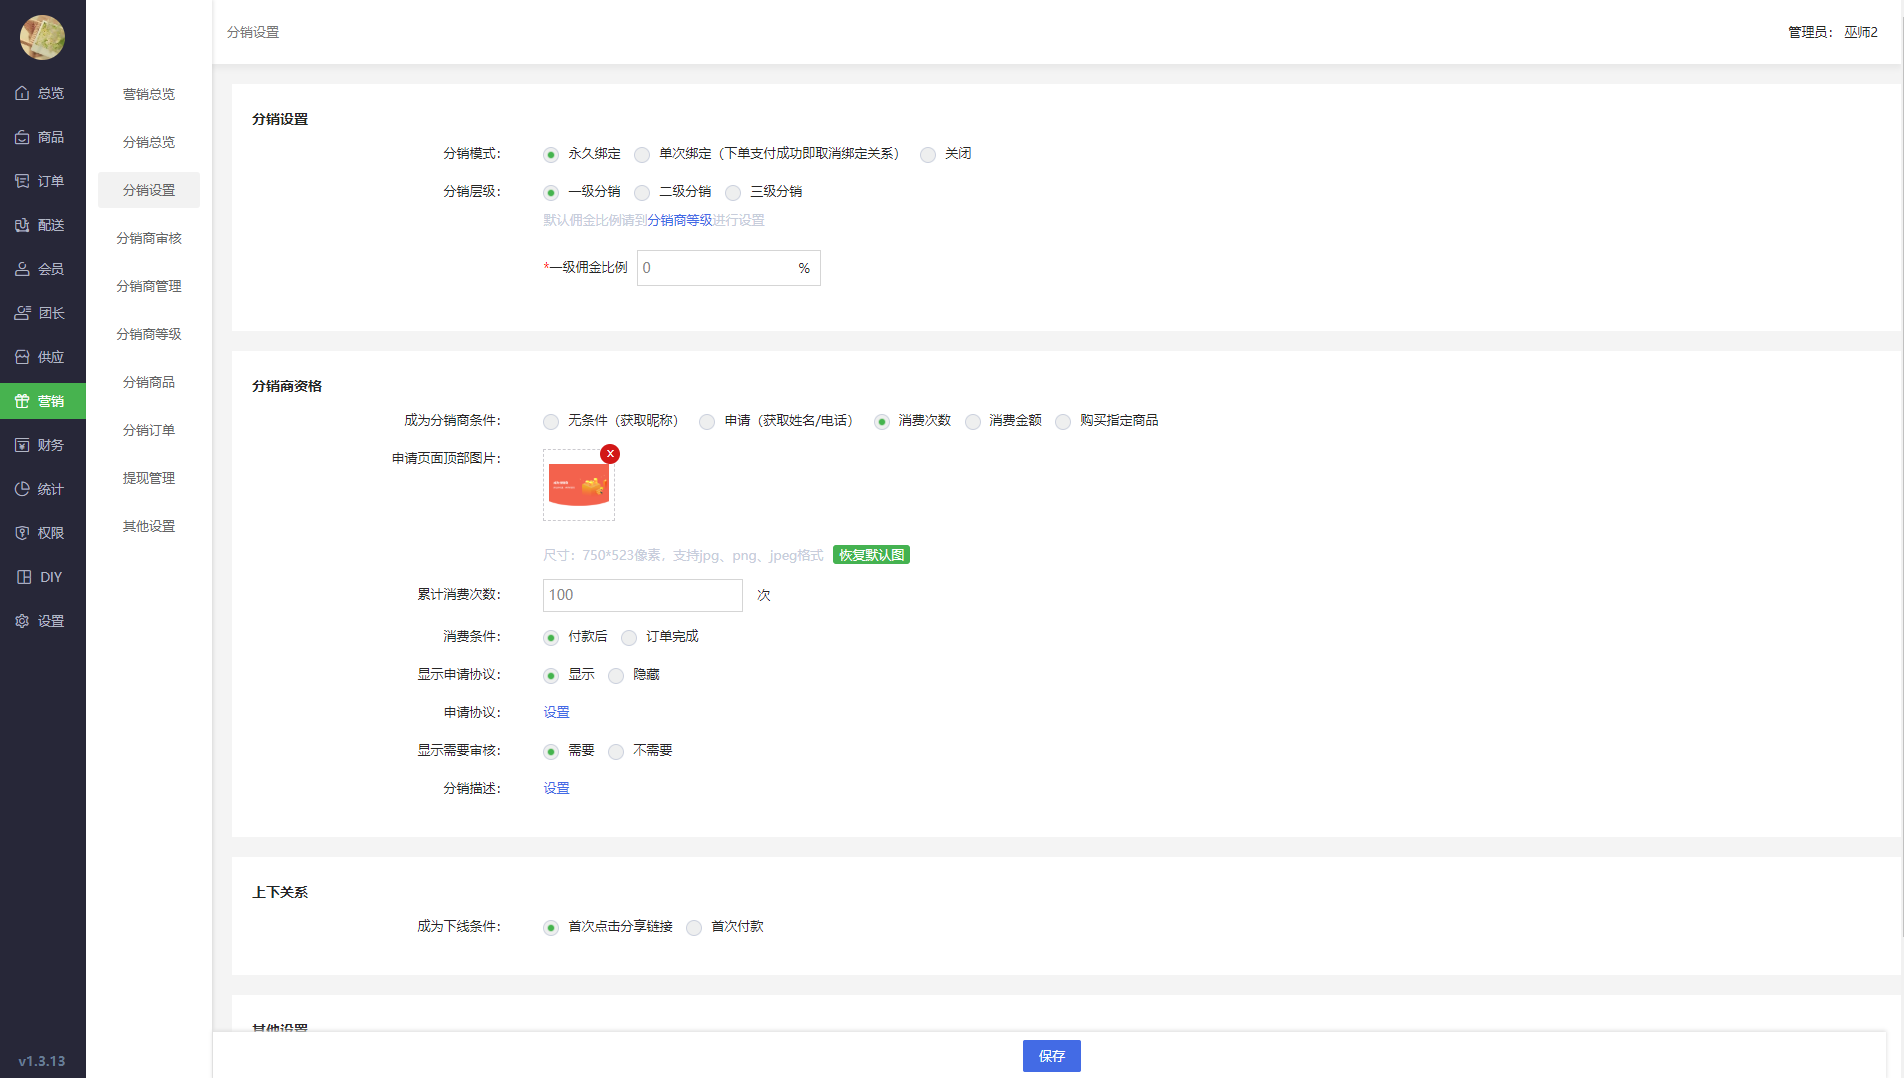Go to 提现管理 submenu item
This screenshot has width=1904, height=1078.
[149, 478]
